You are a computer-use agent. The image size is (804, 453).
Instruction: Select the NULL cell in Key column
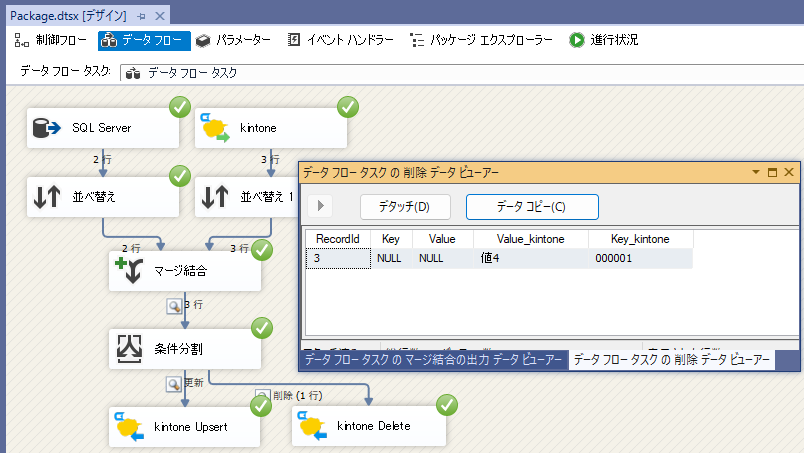point(391,258)
